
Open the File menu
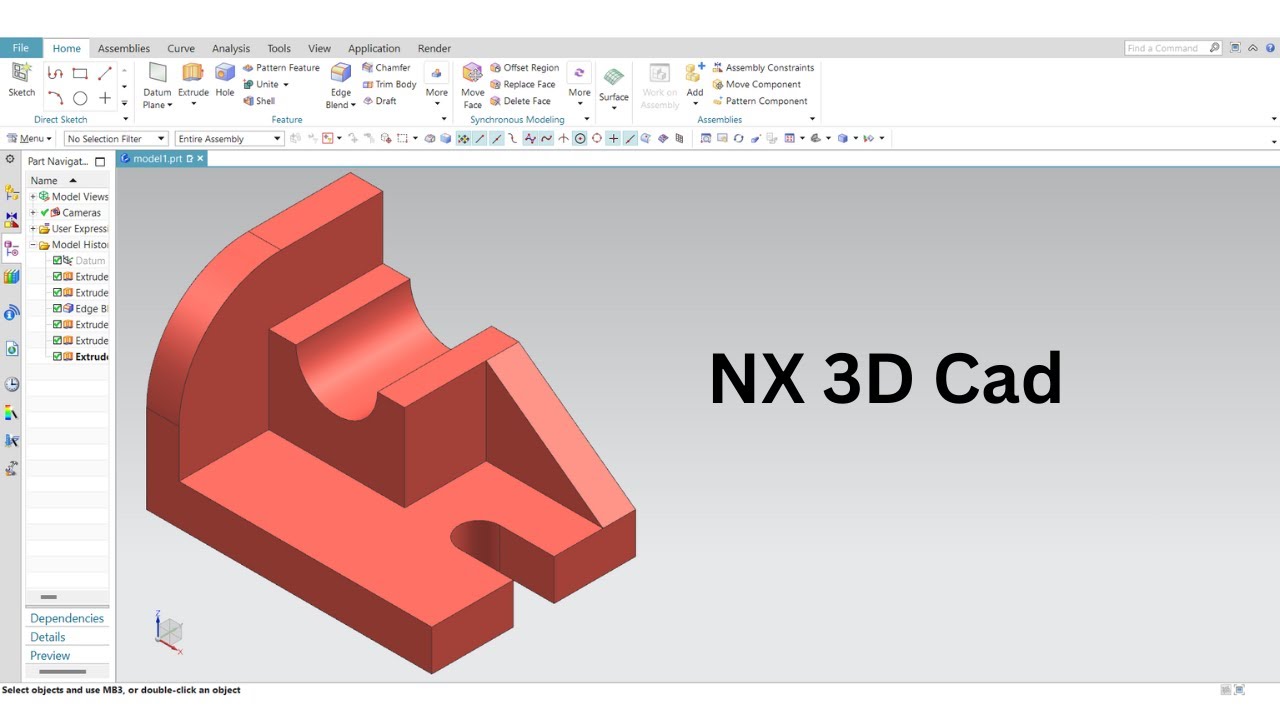pyautogui.click(x=21, y=48)
